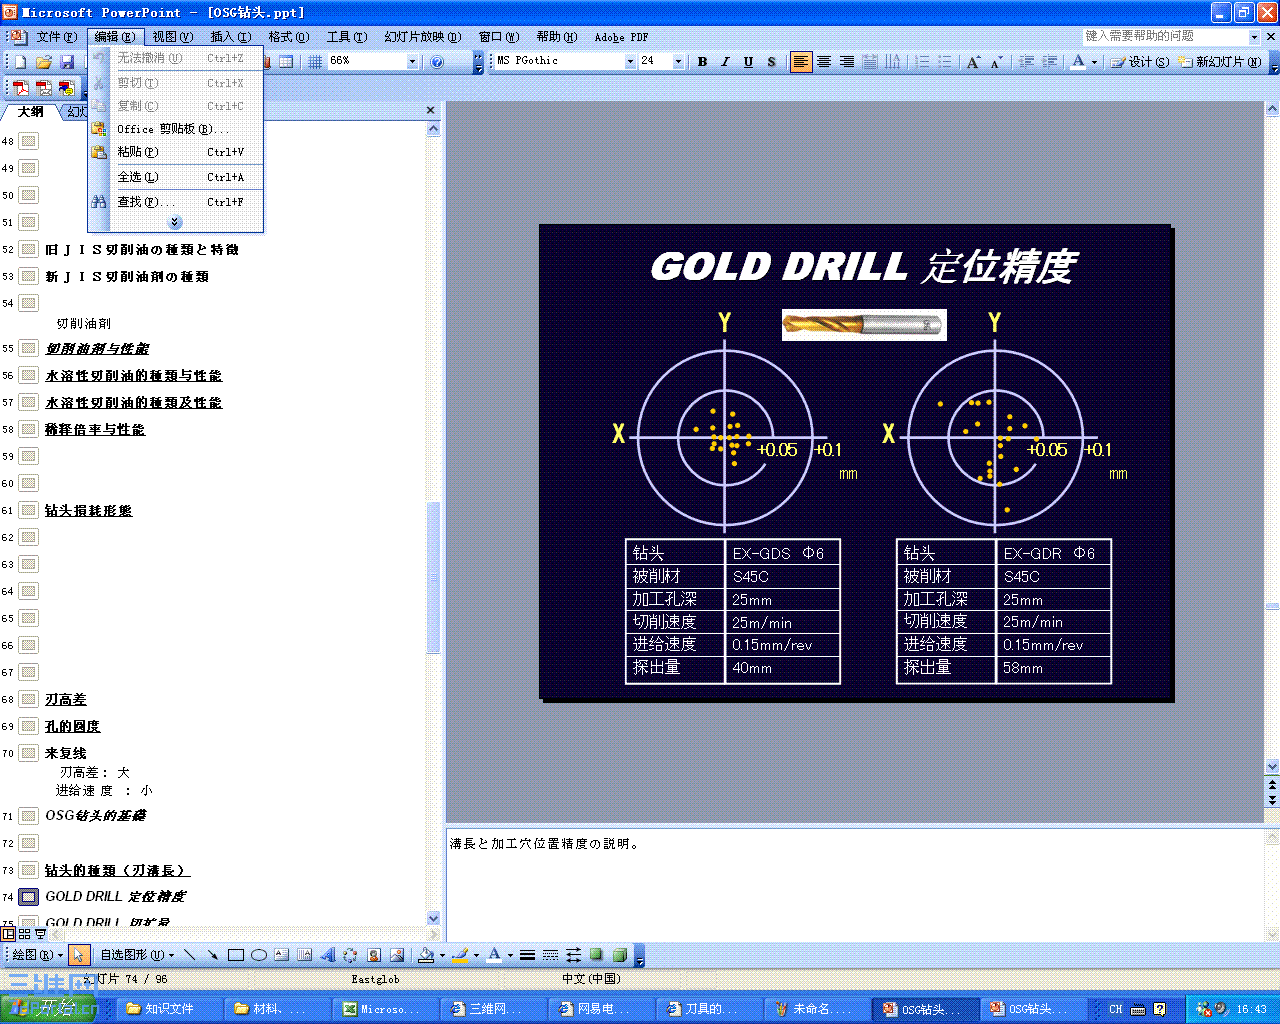This screenshot has height=1024, width=1280.
Task: Toggle left text alignment
Action: pyautogui.click(x=801, y=62)
